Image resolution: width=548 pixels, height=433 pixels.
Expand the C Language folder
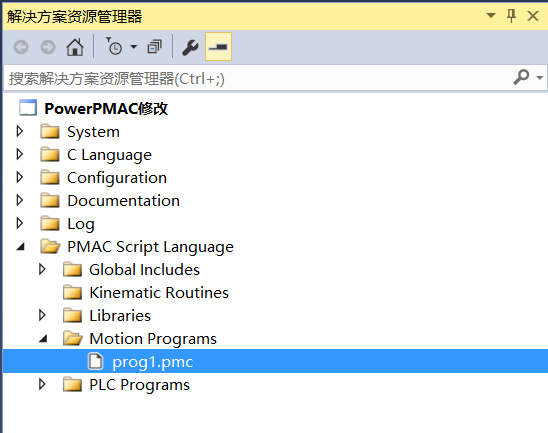[20, 154]
